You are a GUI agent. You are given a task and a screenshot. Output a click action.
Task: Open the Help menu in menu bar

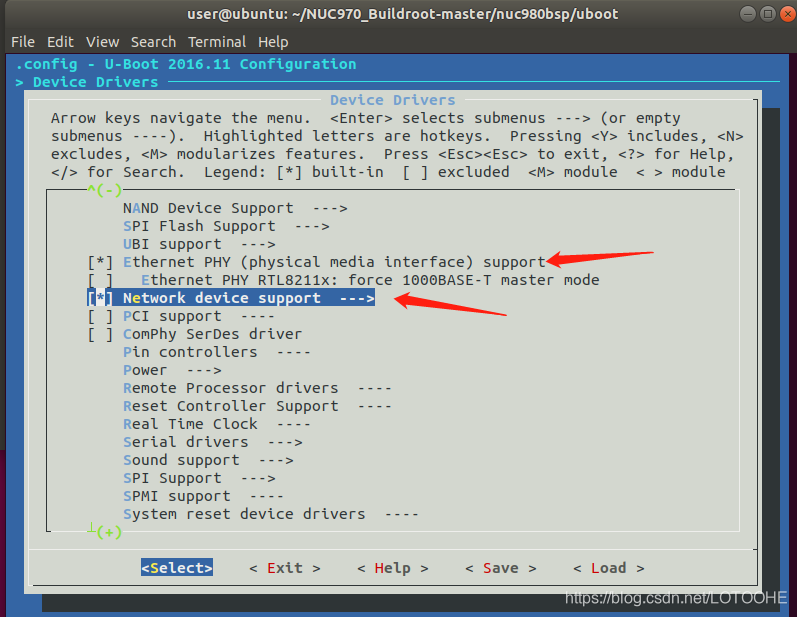pyautogui.click(x=273, y=42)
